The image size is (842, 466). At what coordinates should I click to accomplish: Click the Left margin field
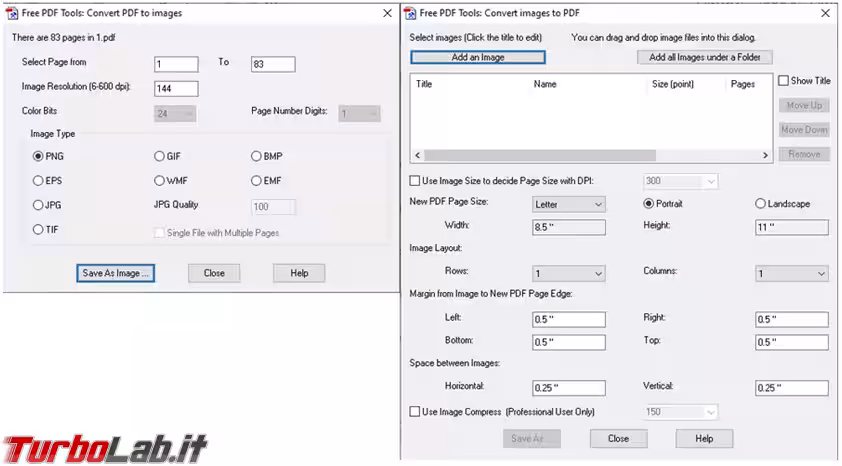tap(569, 319)
